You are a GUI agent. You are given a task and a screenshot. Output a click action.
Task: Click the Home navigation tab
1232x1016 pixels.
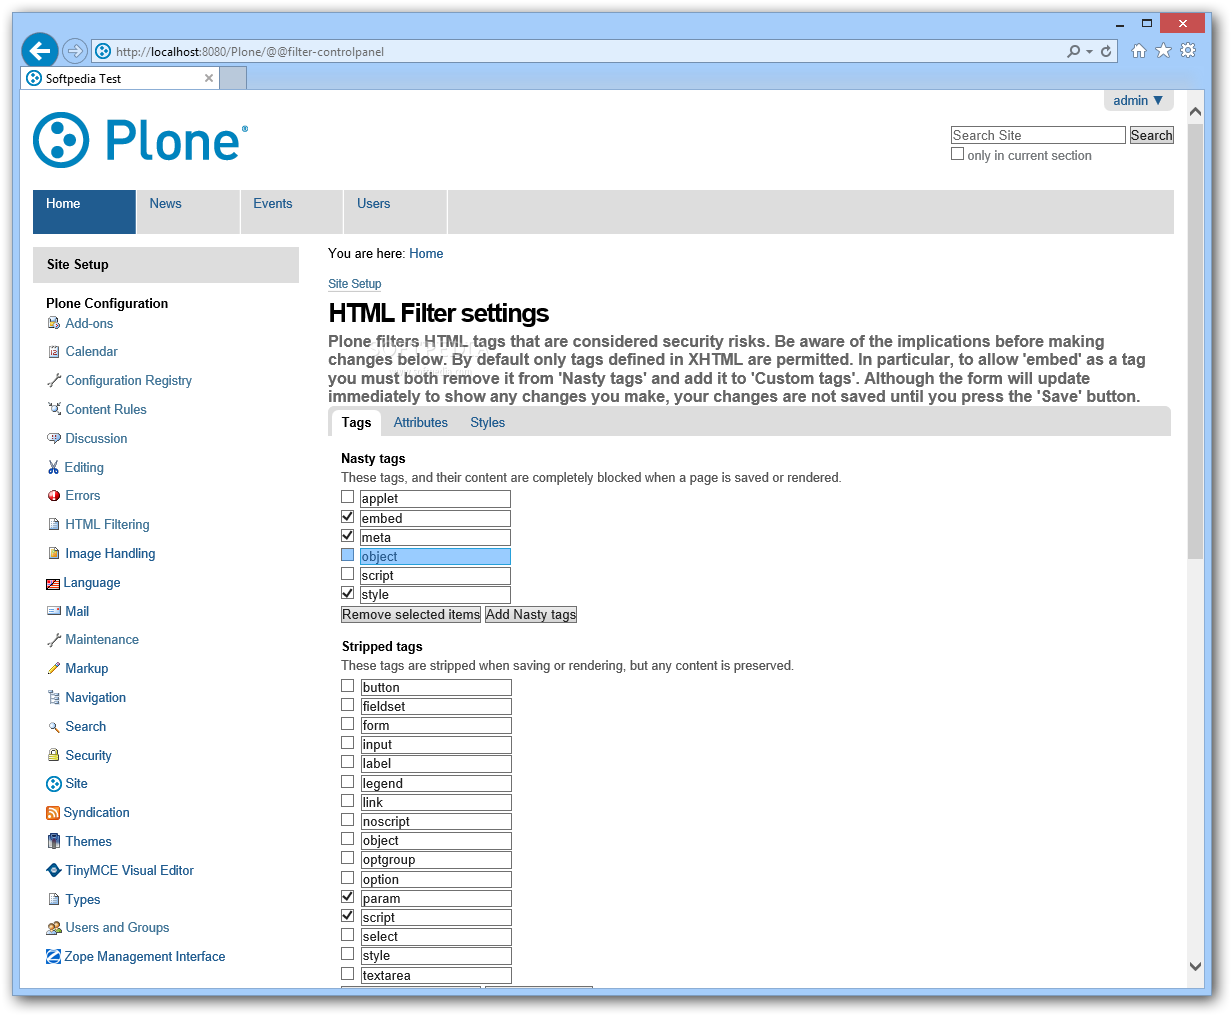click(84, 212)
